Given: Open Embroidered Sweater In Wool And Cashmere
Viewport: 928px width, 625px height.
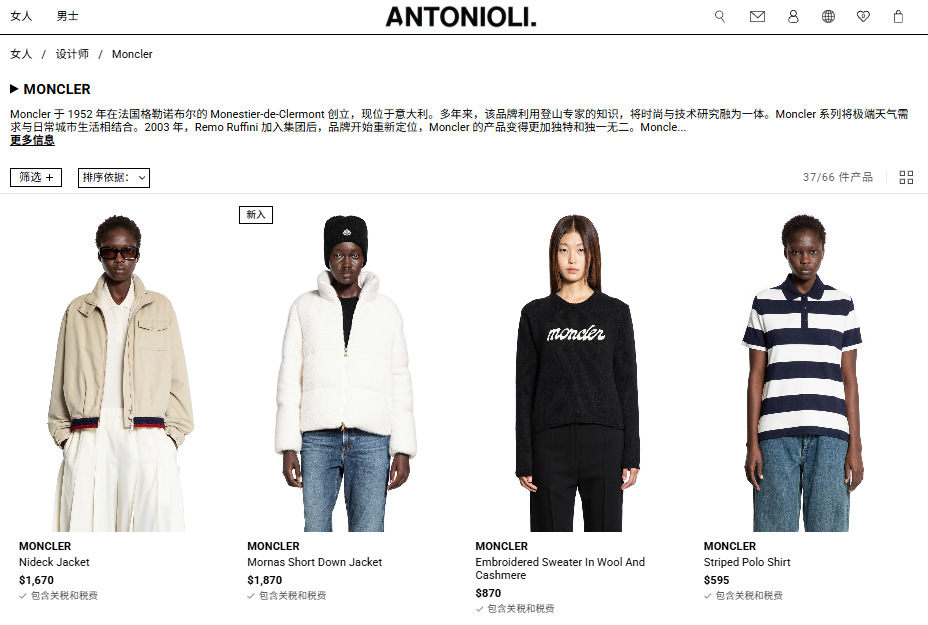Looking at the screenshot, I should 560,568.
